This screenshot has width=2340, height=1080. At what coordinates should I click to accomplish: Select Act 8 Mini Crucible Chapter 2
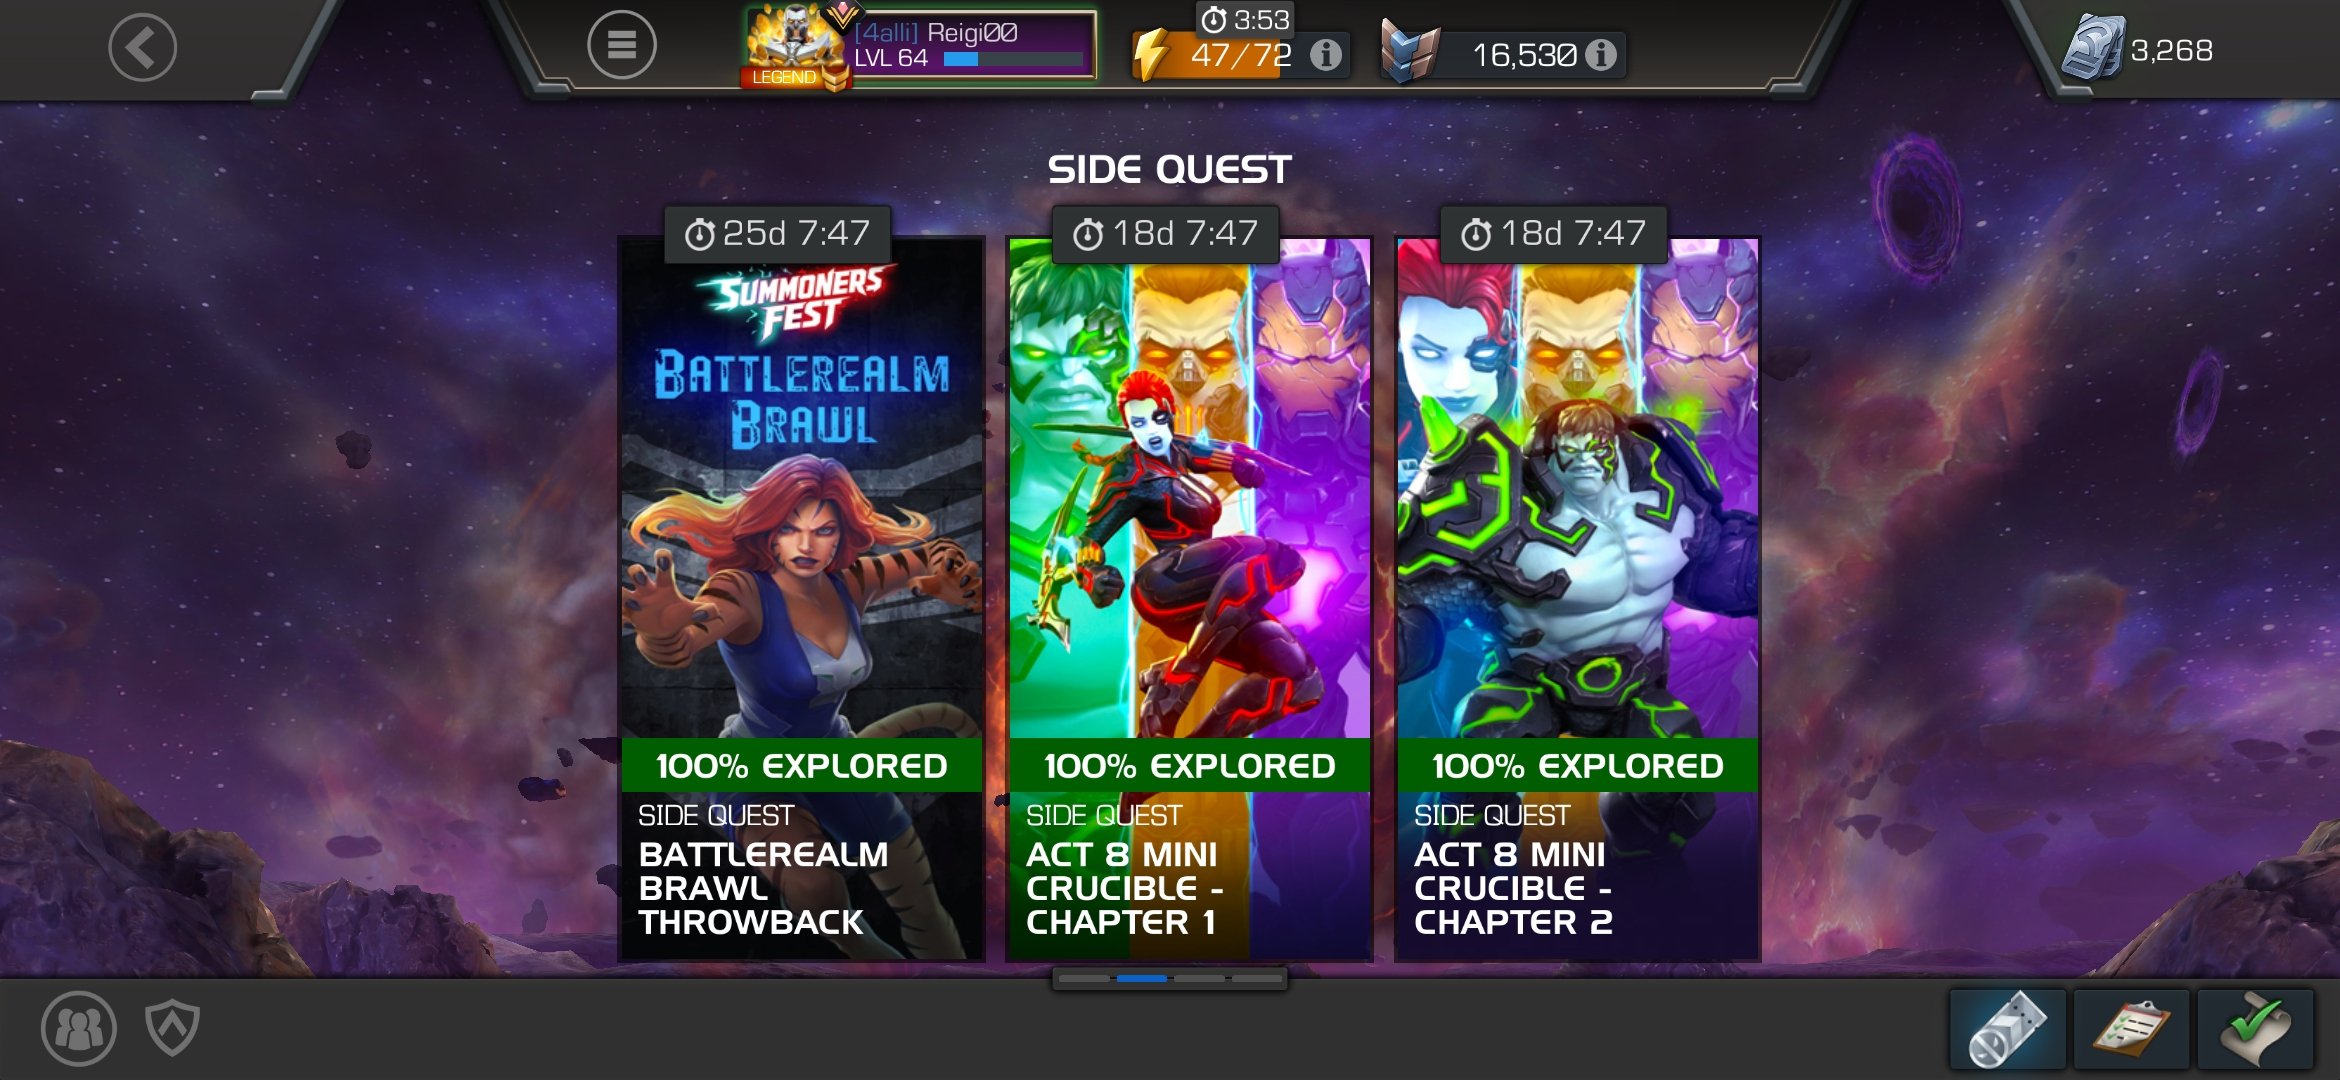1577,600
